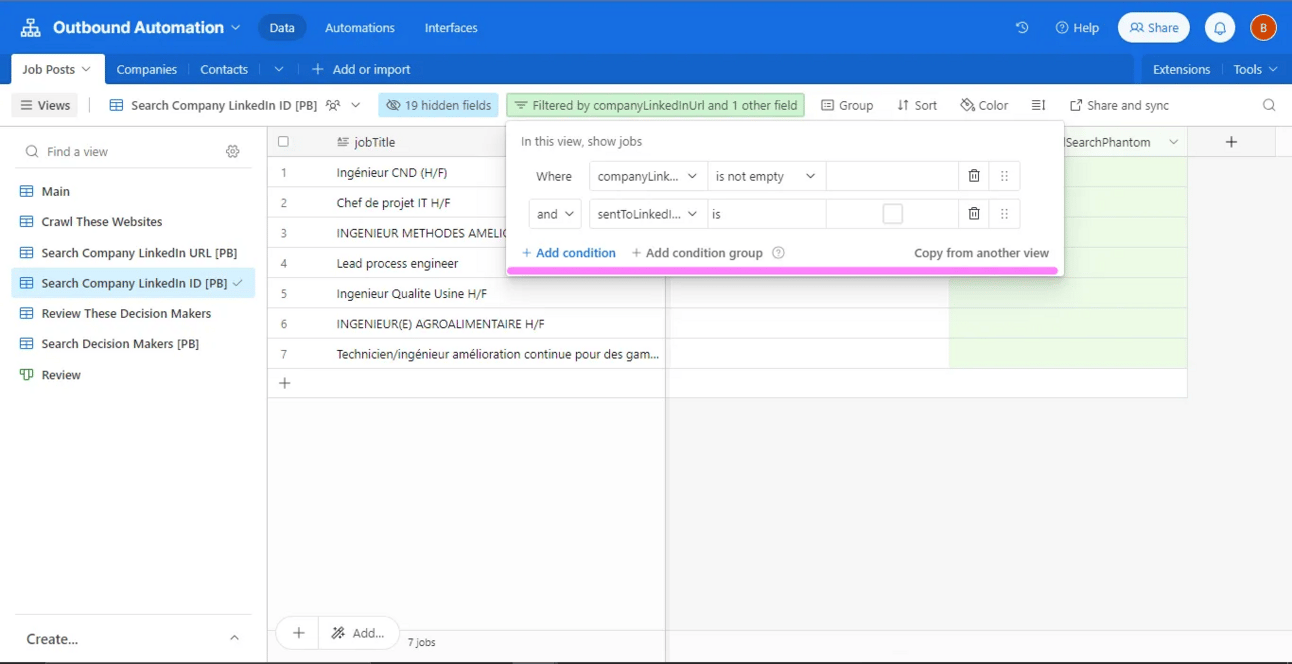Open Contacts table tab

coord(224,69)
